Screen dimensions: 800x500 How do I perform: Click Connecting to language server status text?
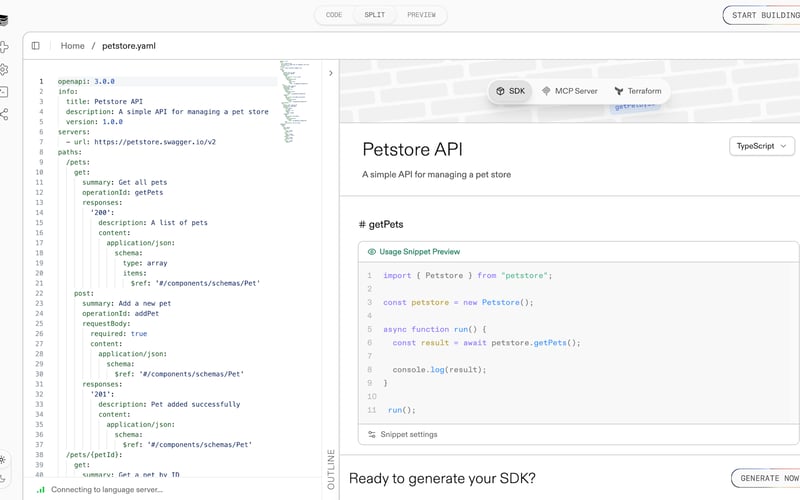pyautogui.click(x=107, y=490)
